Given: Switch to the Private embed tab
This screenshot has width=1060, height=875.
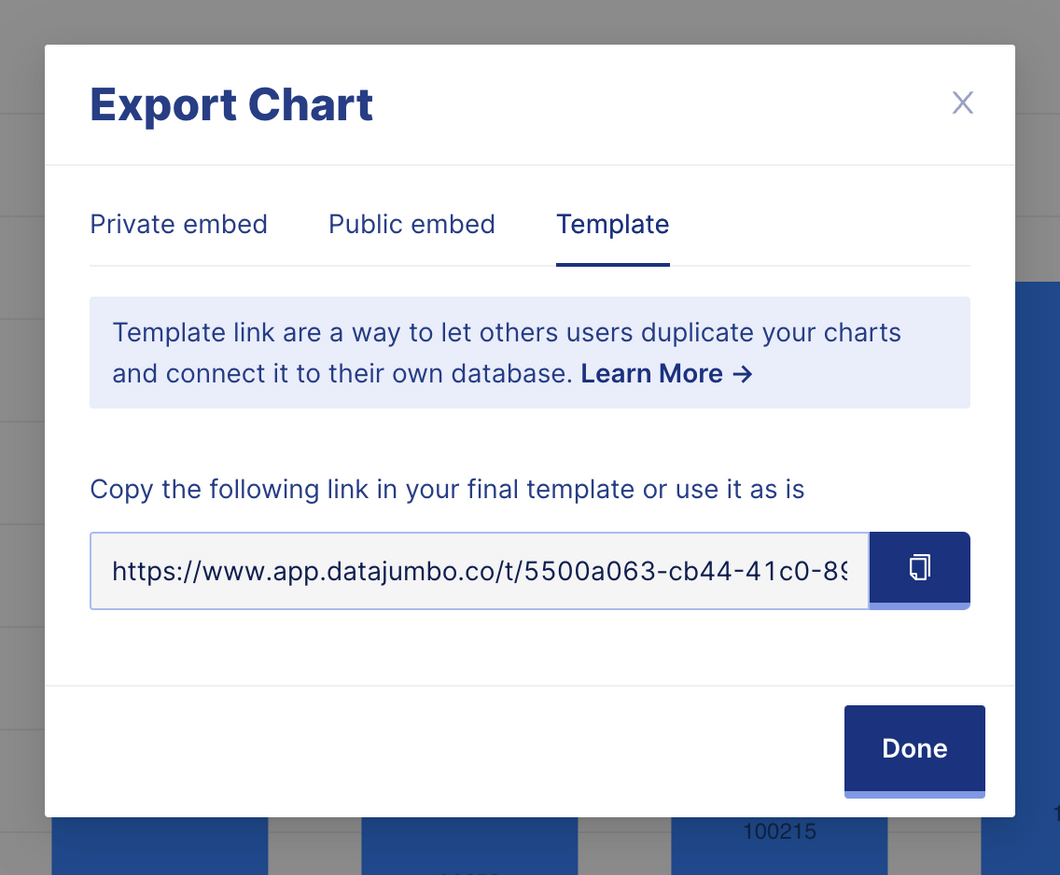Looking at the screenshot, I should point(178,224).
